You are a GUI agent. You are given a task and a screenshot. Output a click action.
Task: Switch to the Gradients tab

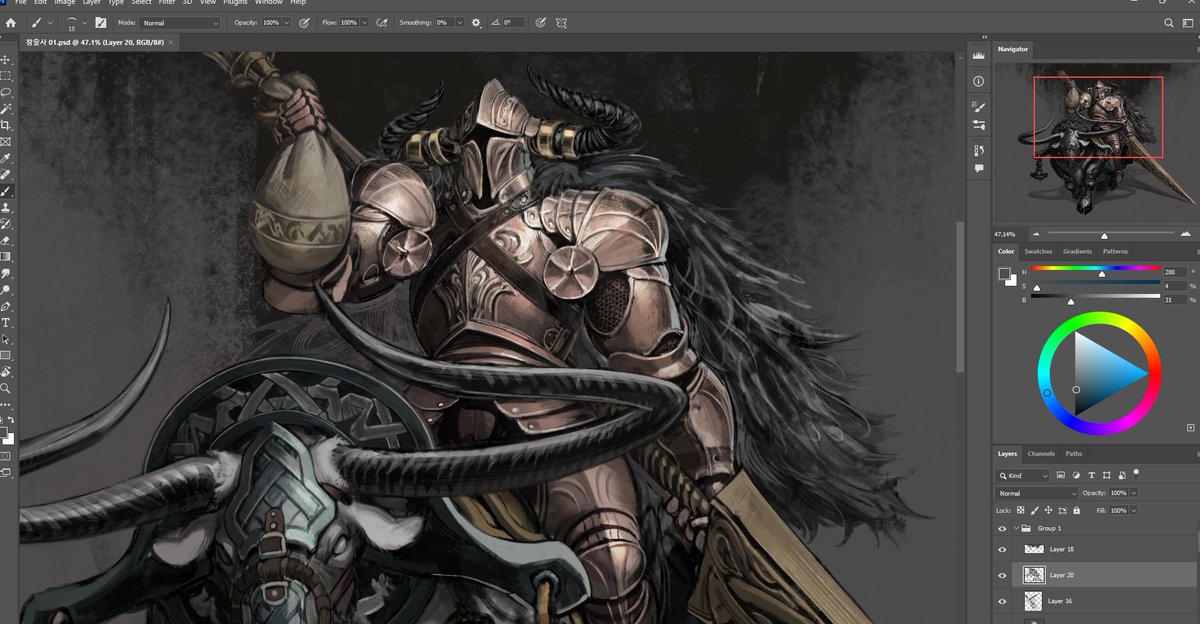1077,251
